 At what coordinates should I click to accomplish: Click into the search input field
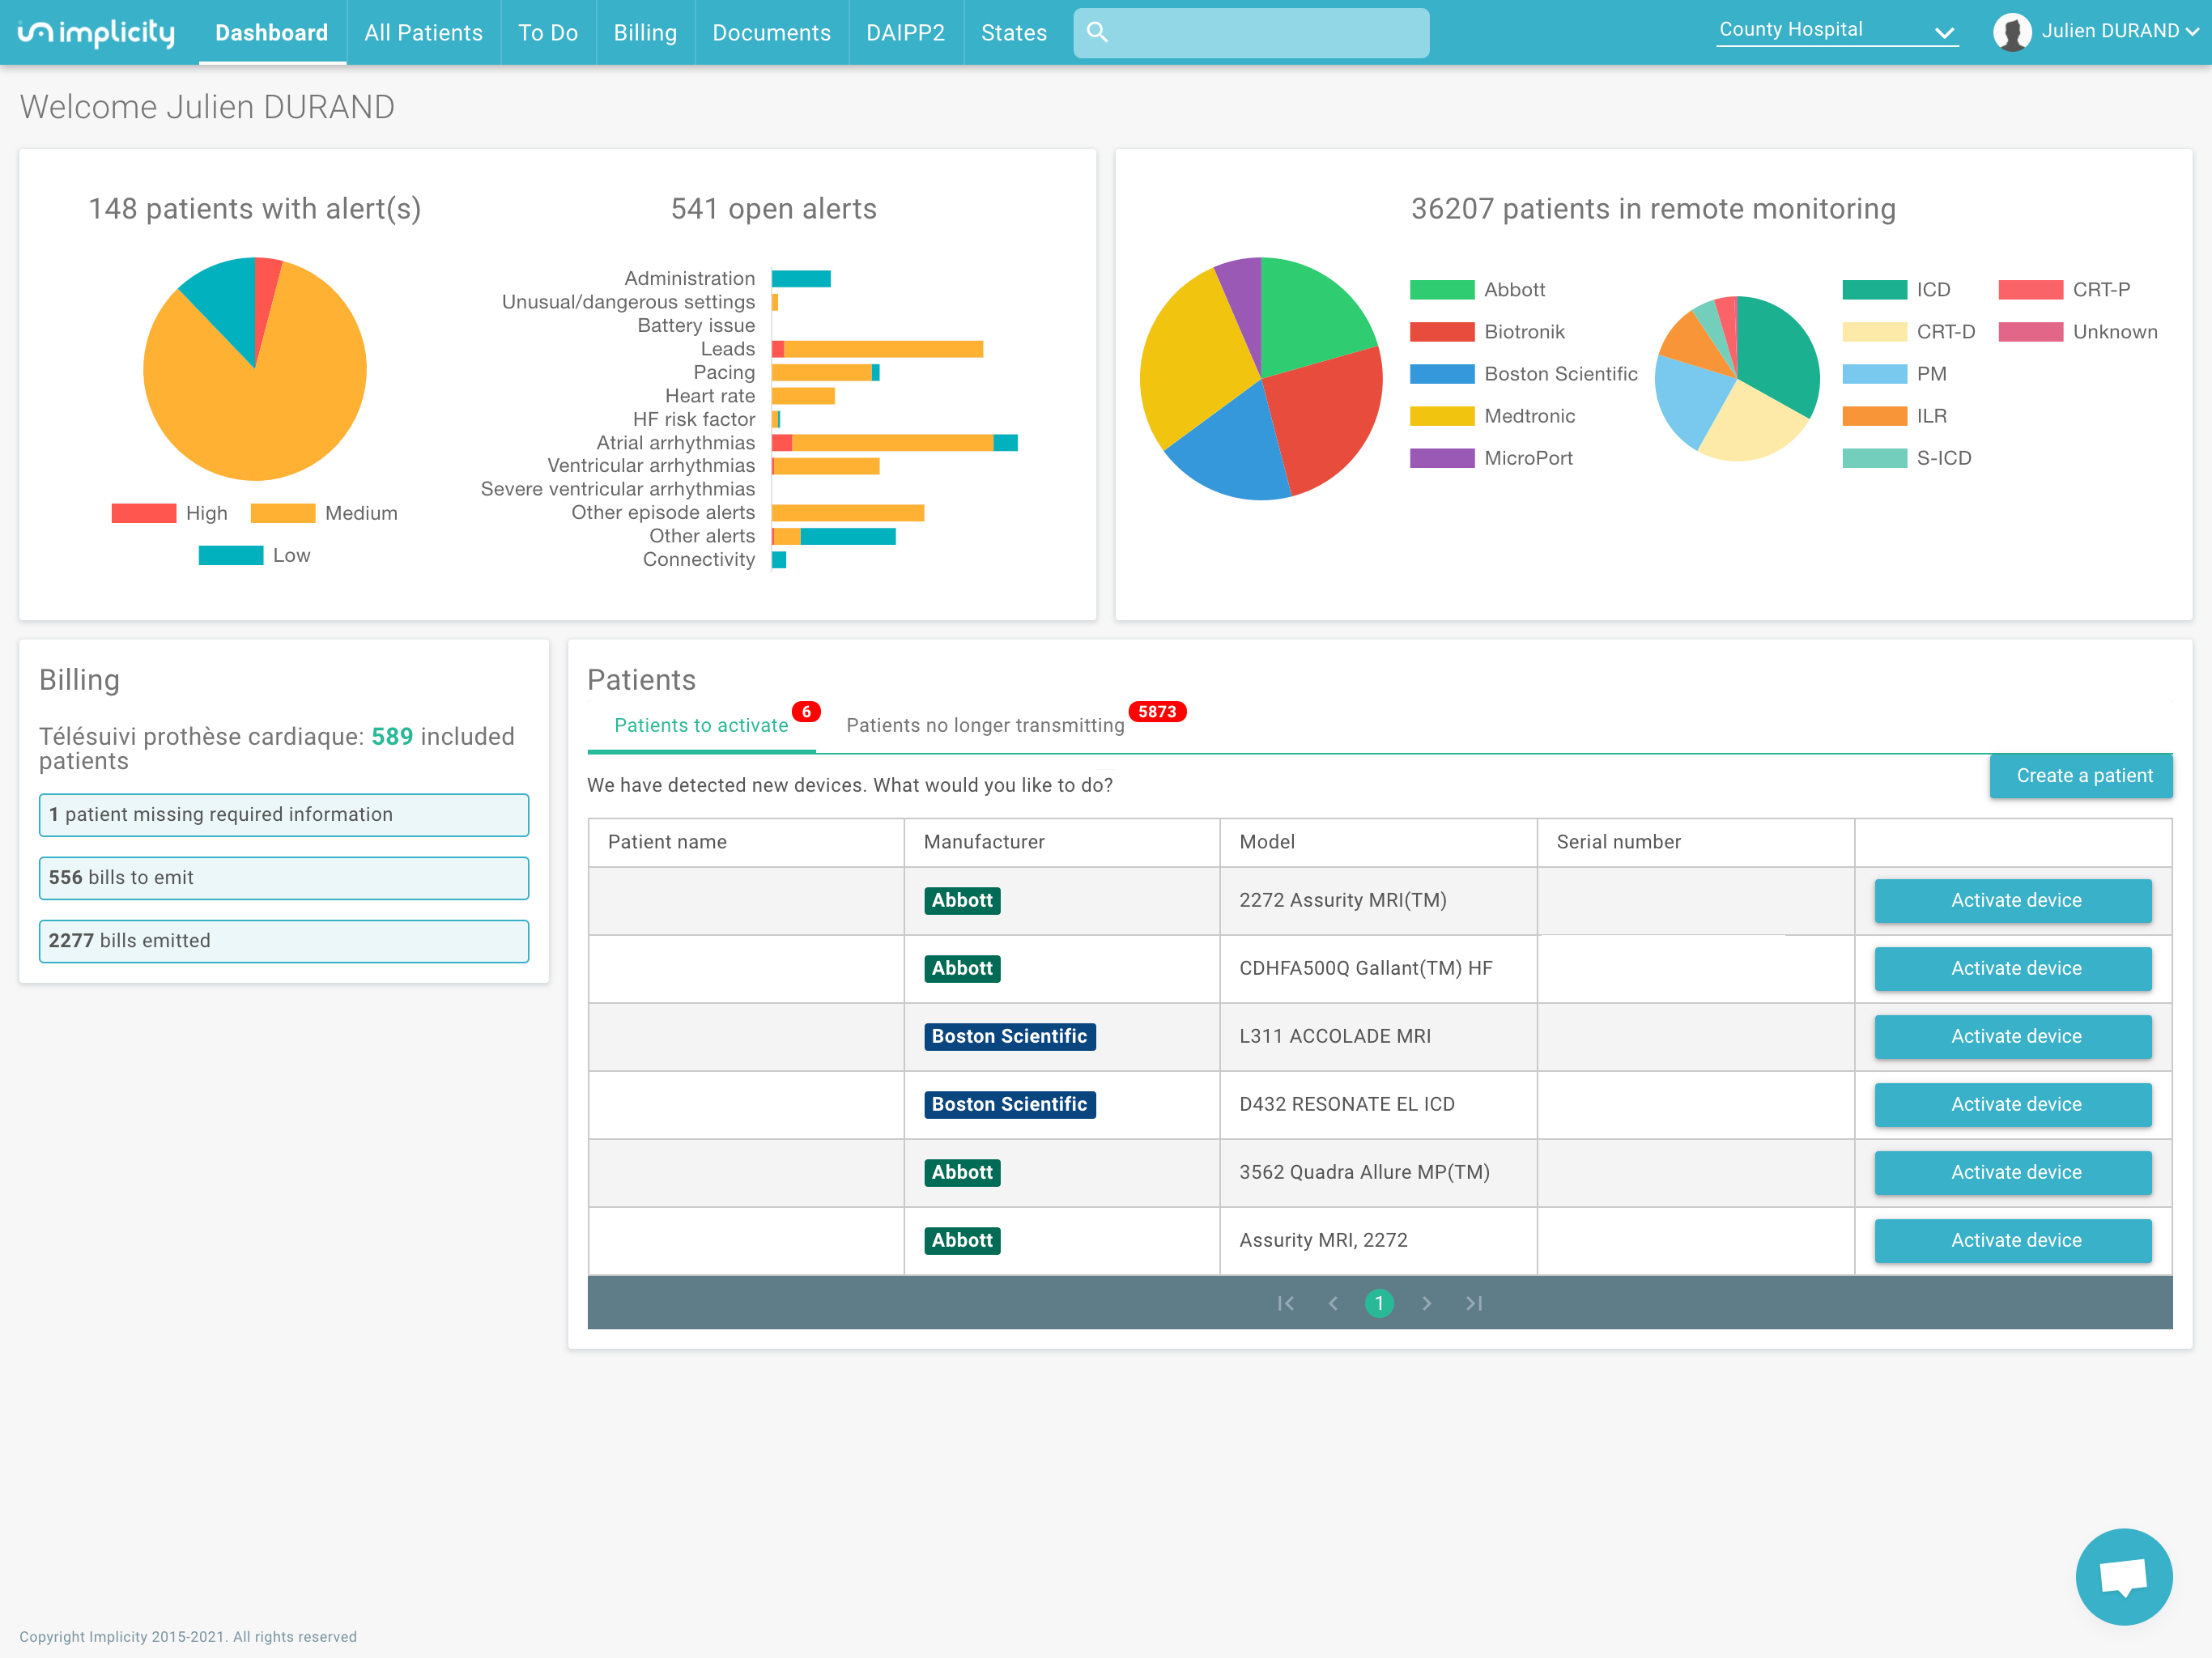click(x=1251, y=33)
